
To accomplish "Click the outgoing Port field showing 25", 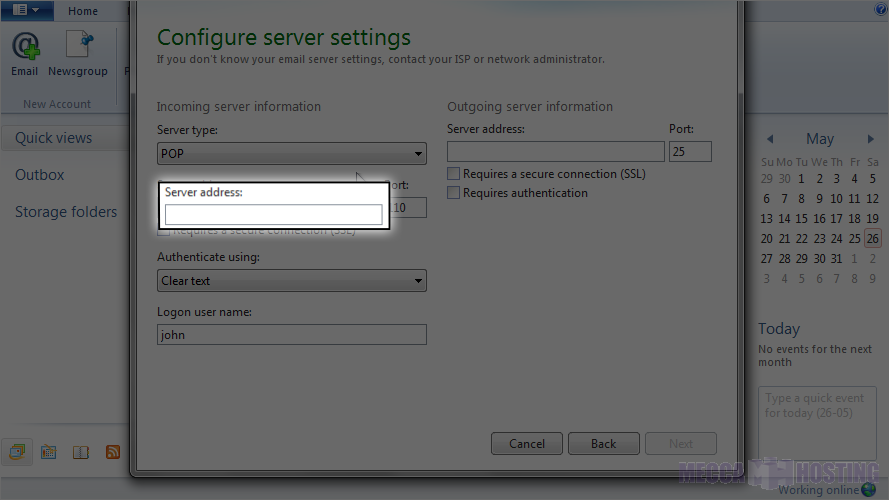I will pos(690,152).
